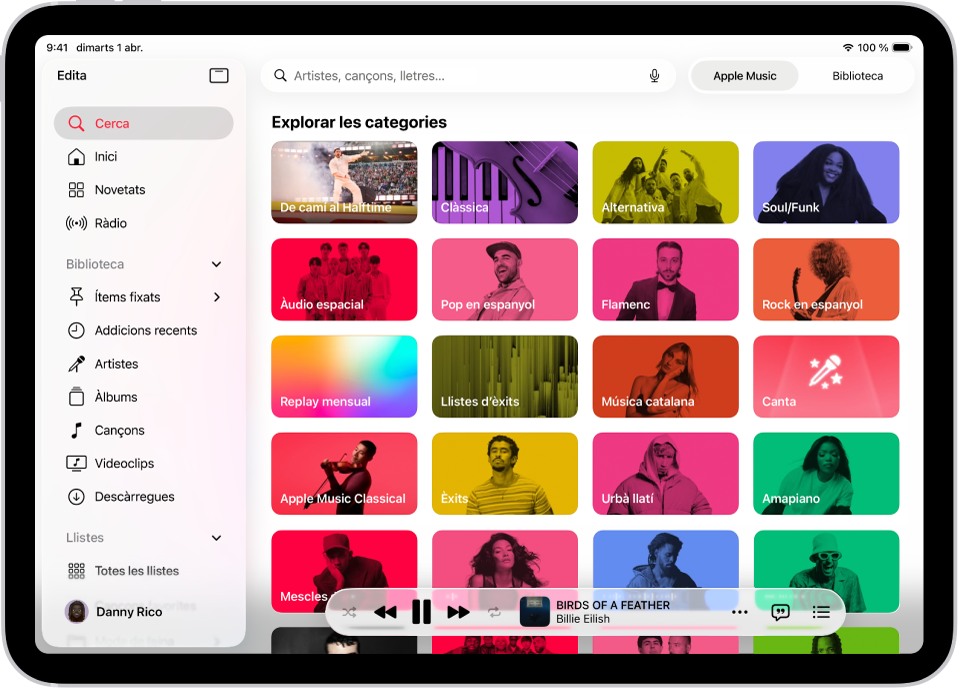The width and height of the screenshot is (963, 689).
Task: Click the Llistes section header text
Action: pyautogui.click(x=85, y=538)
